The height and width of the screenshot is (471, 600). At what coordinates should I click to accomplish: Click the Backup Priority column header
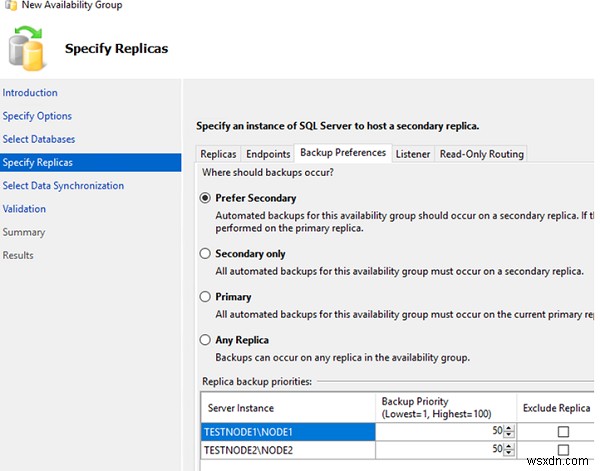446,407
